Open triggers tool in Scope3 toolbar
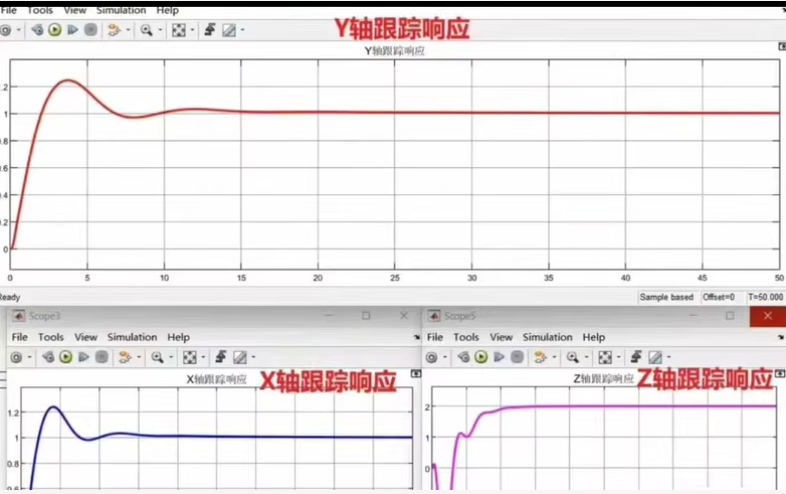The image size is (786, 494). (221, 357)
